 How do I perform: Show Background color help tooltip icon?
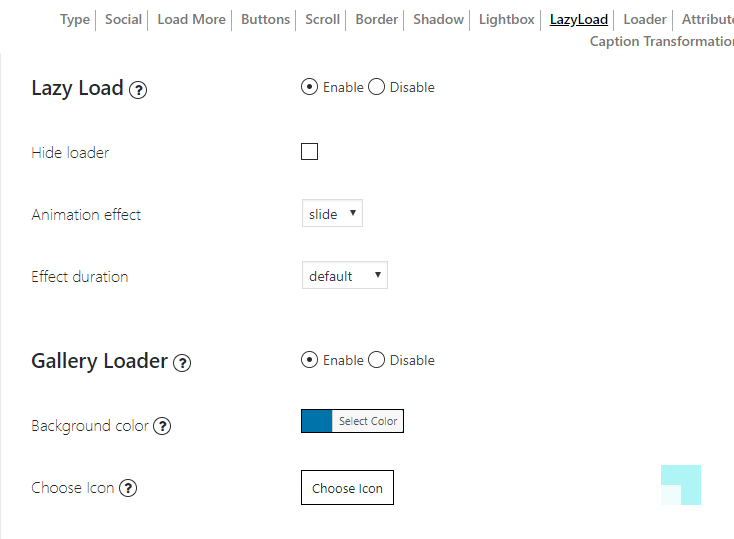click(162, 426)
